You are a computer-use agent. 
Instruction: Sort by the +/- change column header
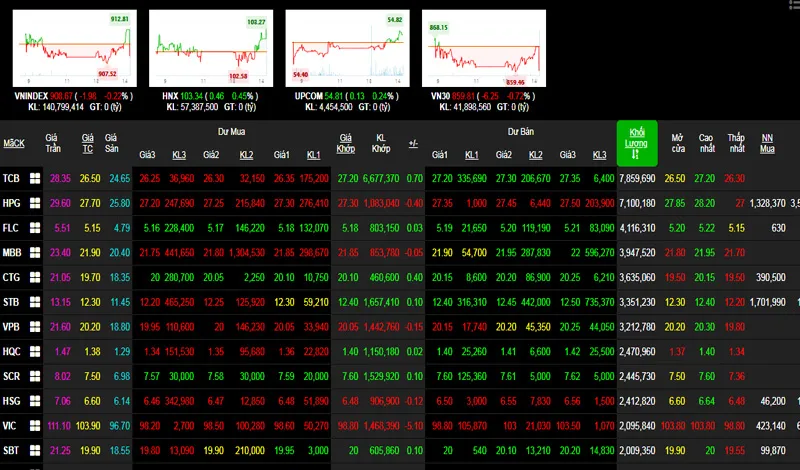tap(413, 144)
